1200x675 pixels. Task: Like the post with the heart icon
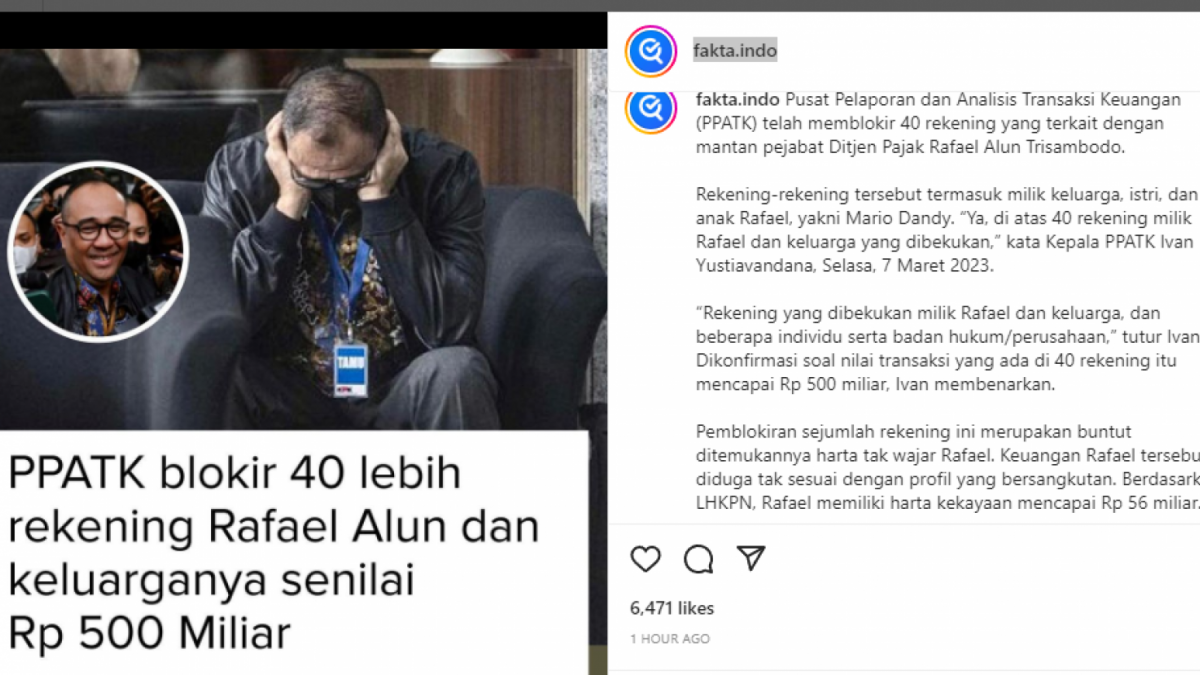[646, 559]
